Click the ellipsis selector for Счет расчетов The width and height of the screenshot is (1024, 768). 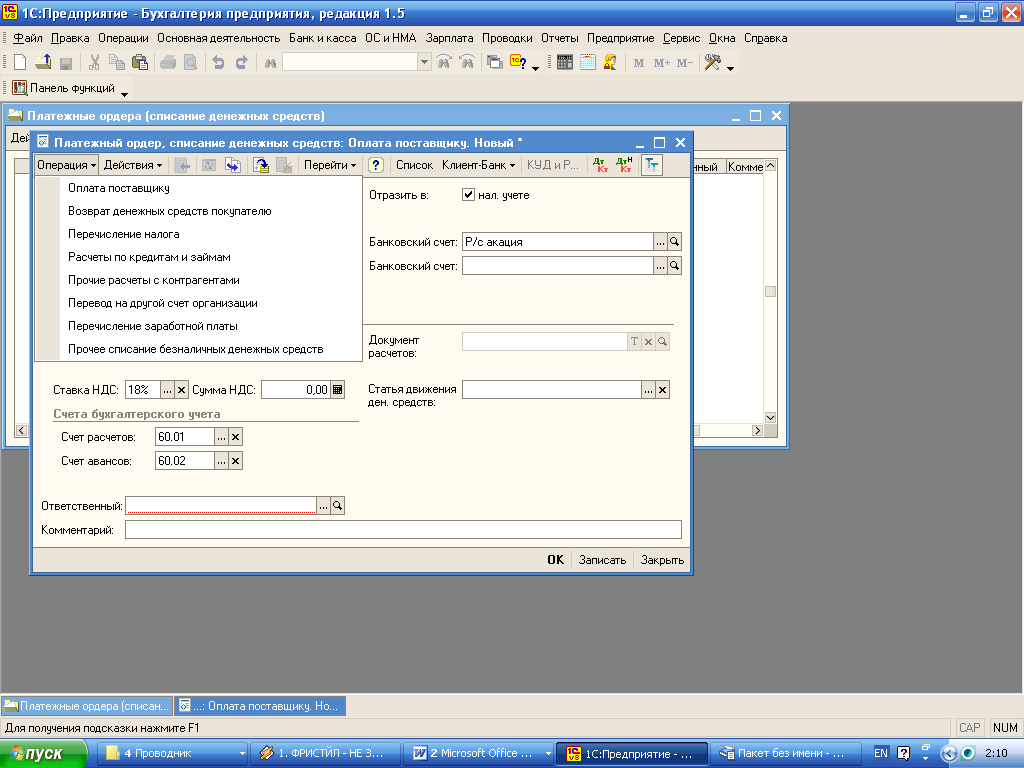[221, 437]
